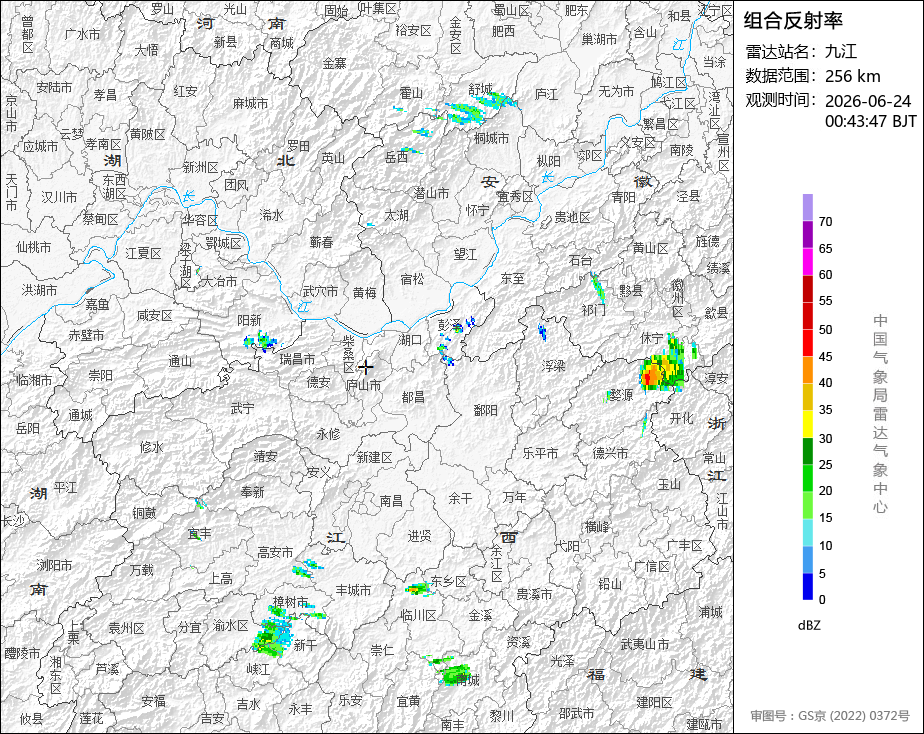Click the 麻城市 label
Image resolution: width=924 pixels, height=734 pixels.
coord(250,103)
